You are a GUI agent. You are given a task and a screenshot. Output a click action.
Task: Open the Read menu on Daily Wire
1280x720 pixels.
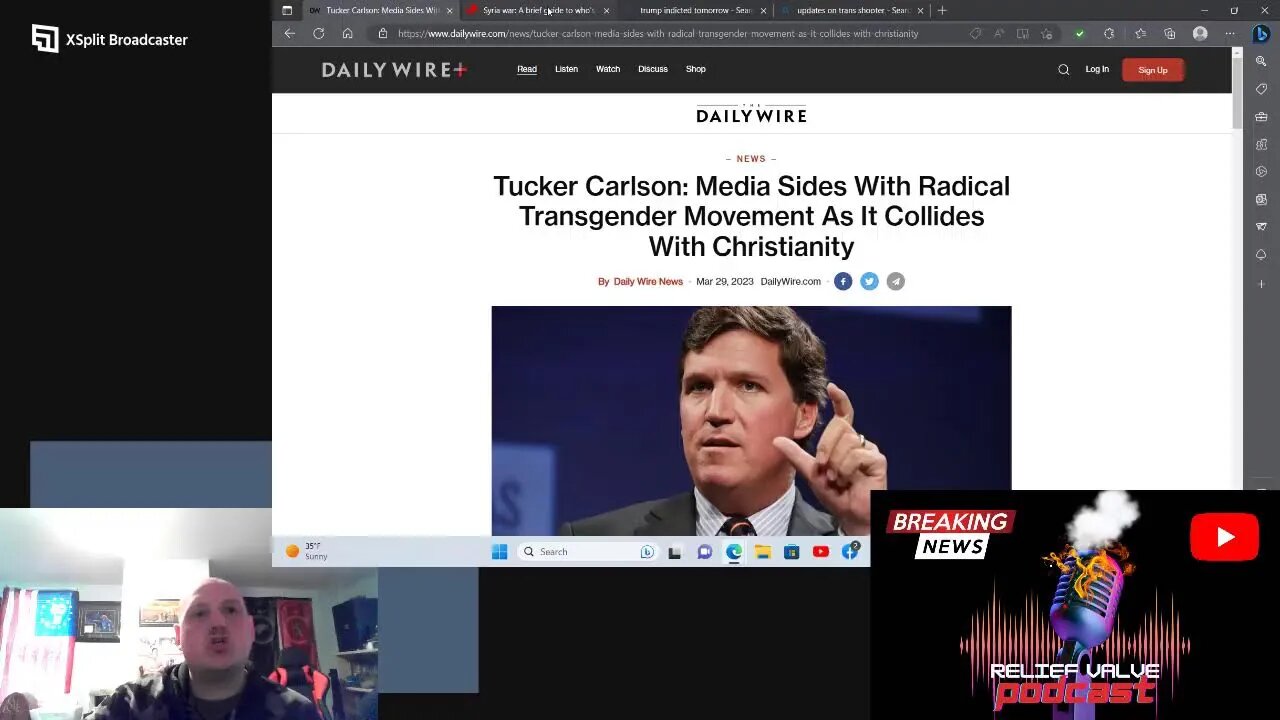527,69
